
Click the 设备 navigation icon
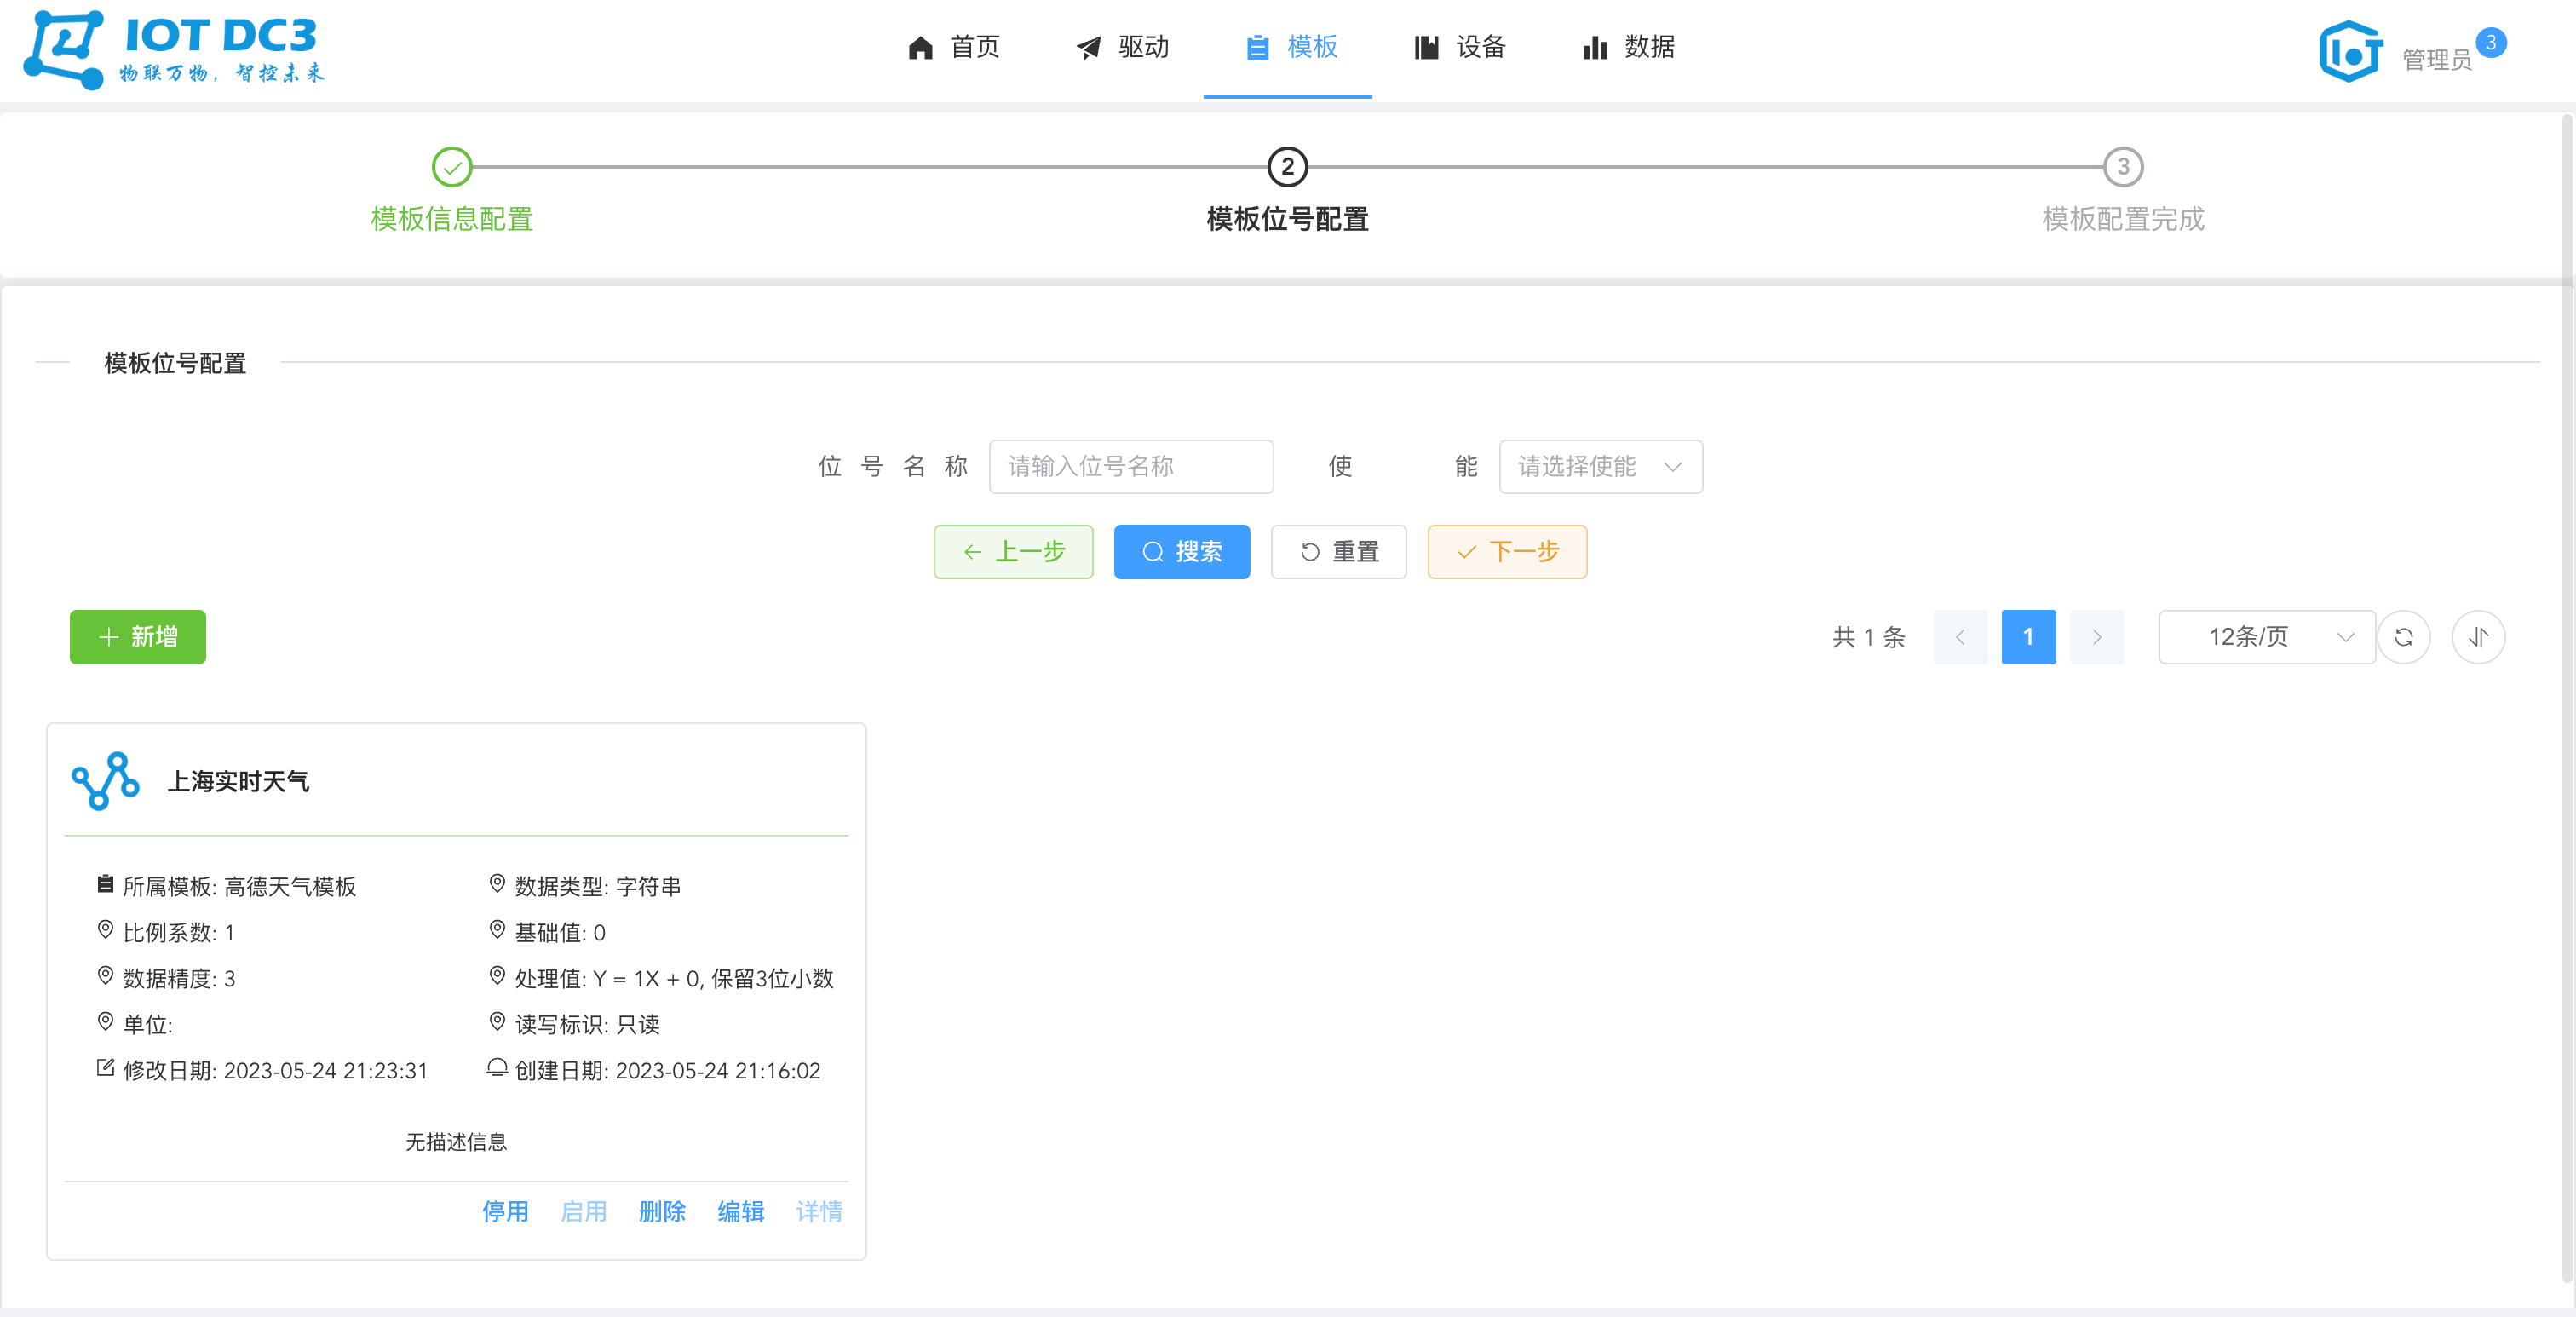(1426, 47)
